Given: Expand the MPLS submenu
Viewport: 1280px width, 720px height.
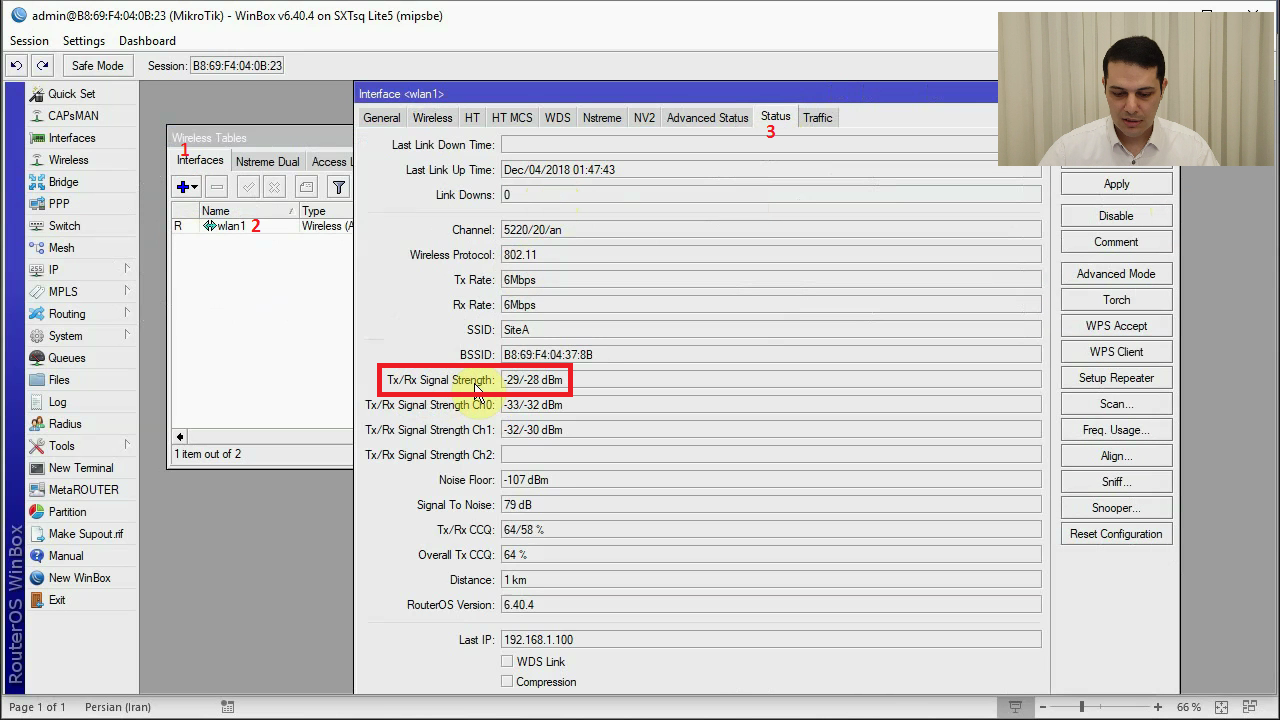Looking at the screenshot, I should (127, 291).
